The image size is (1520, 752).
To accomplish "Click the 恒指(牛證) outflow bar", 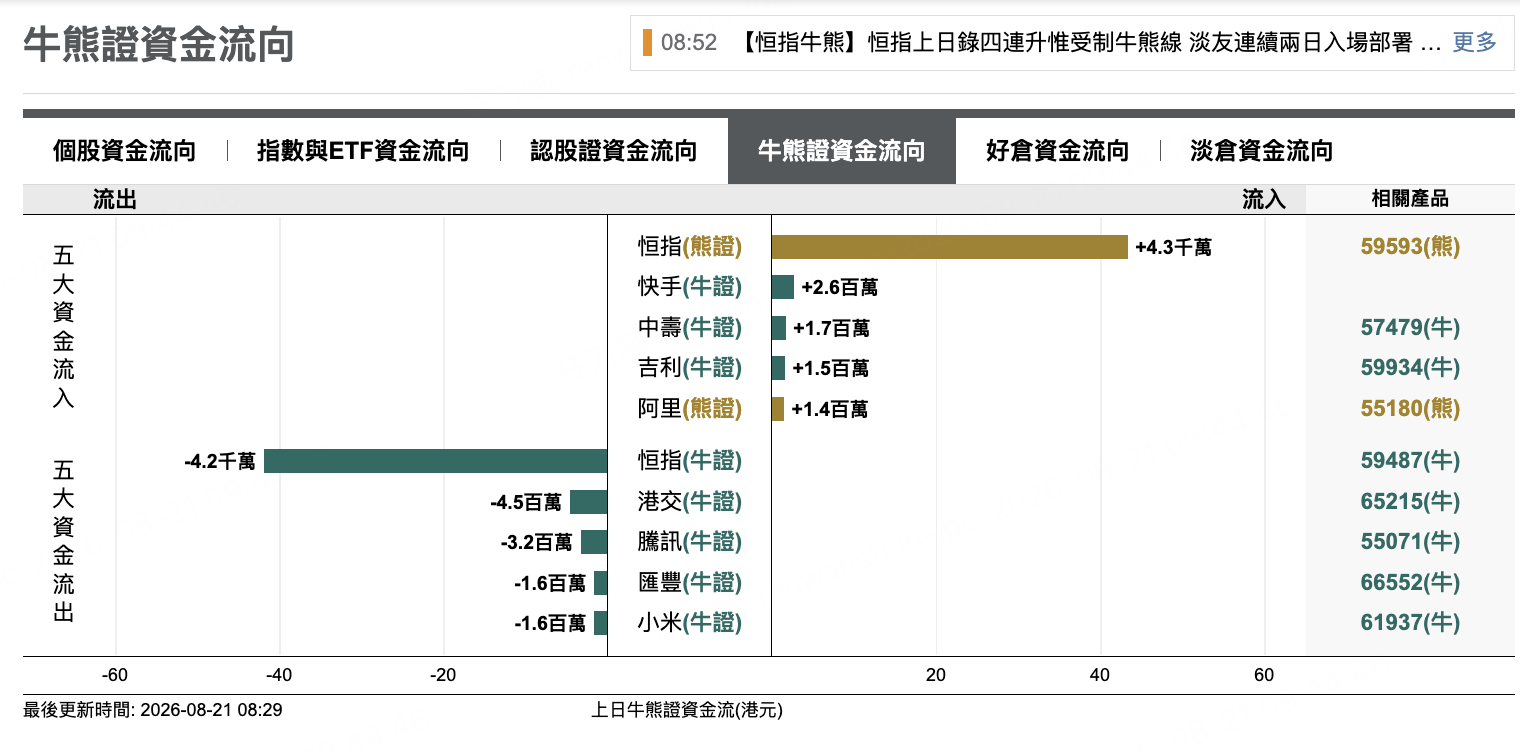I will pyautogui.click(x=436, y=461).
